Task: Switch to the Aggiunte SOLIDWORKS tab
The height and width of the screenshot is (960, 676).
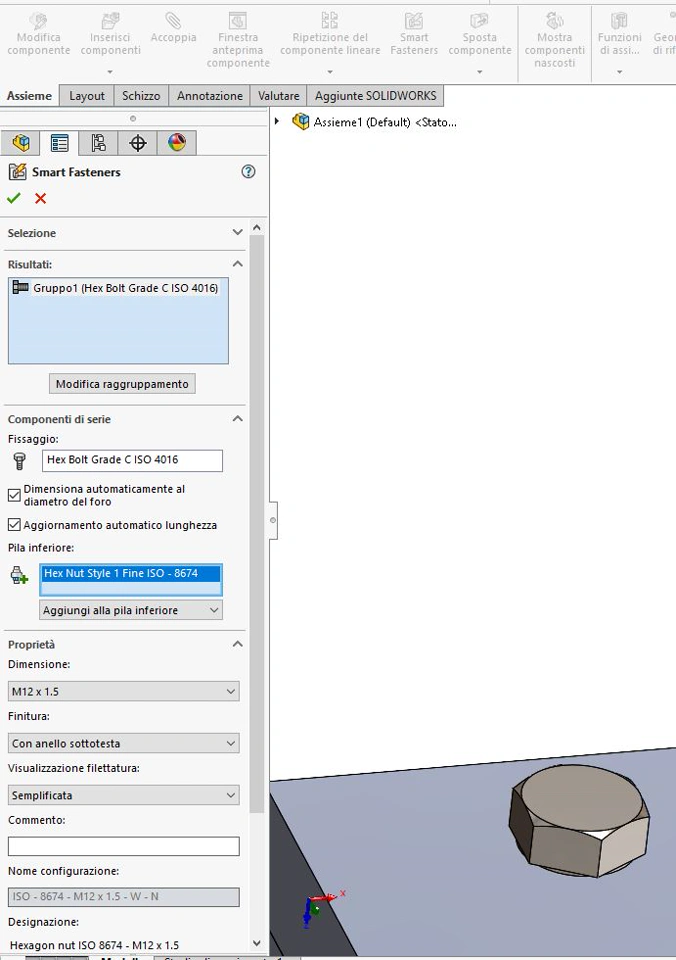Action: 375,96
